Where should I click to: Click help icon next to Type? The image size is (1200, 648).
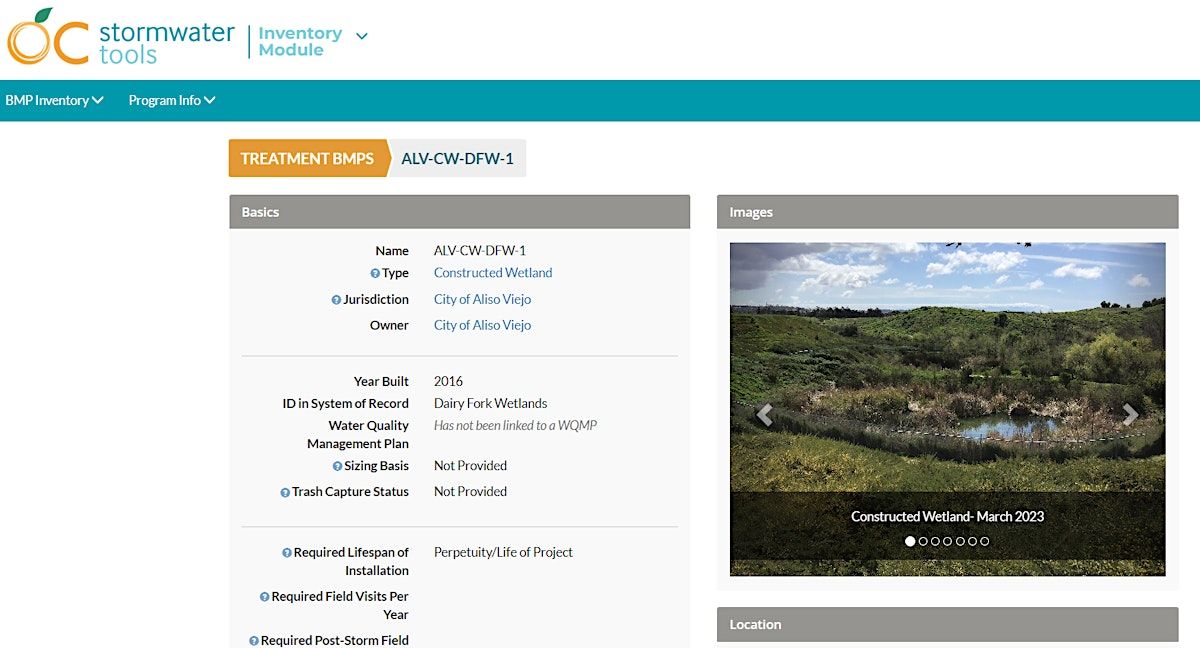click(x=375, y=274)
